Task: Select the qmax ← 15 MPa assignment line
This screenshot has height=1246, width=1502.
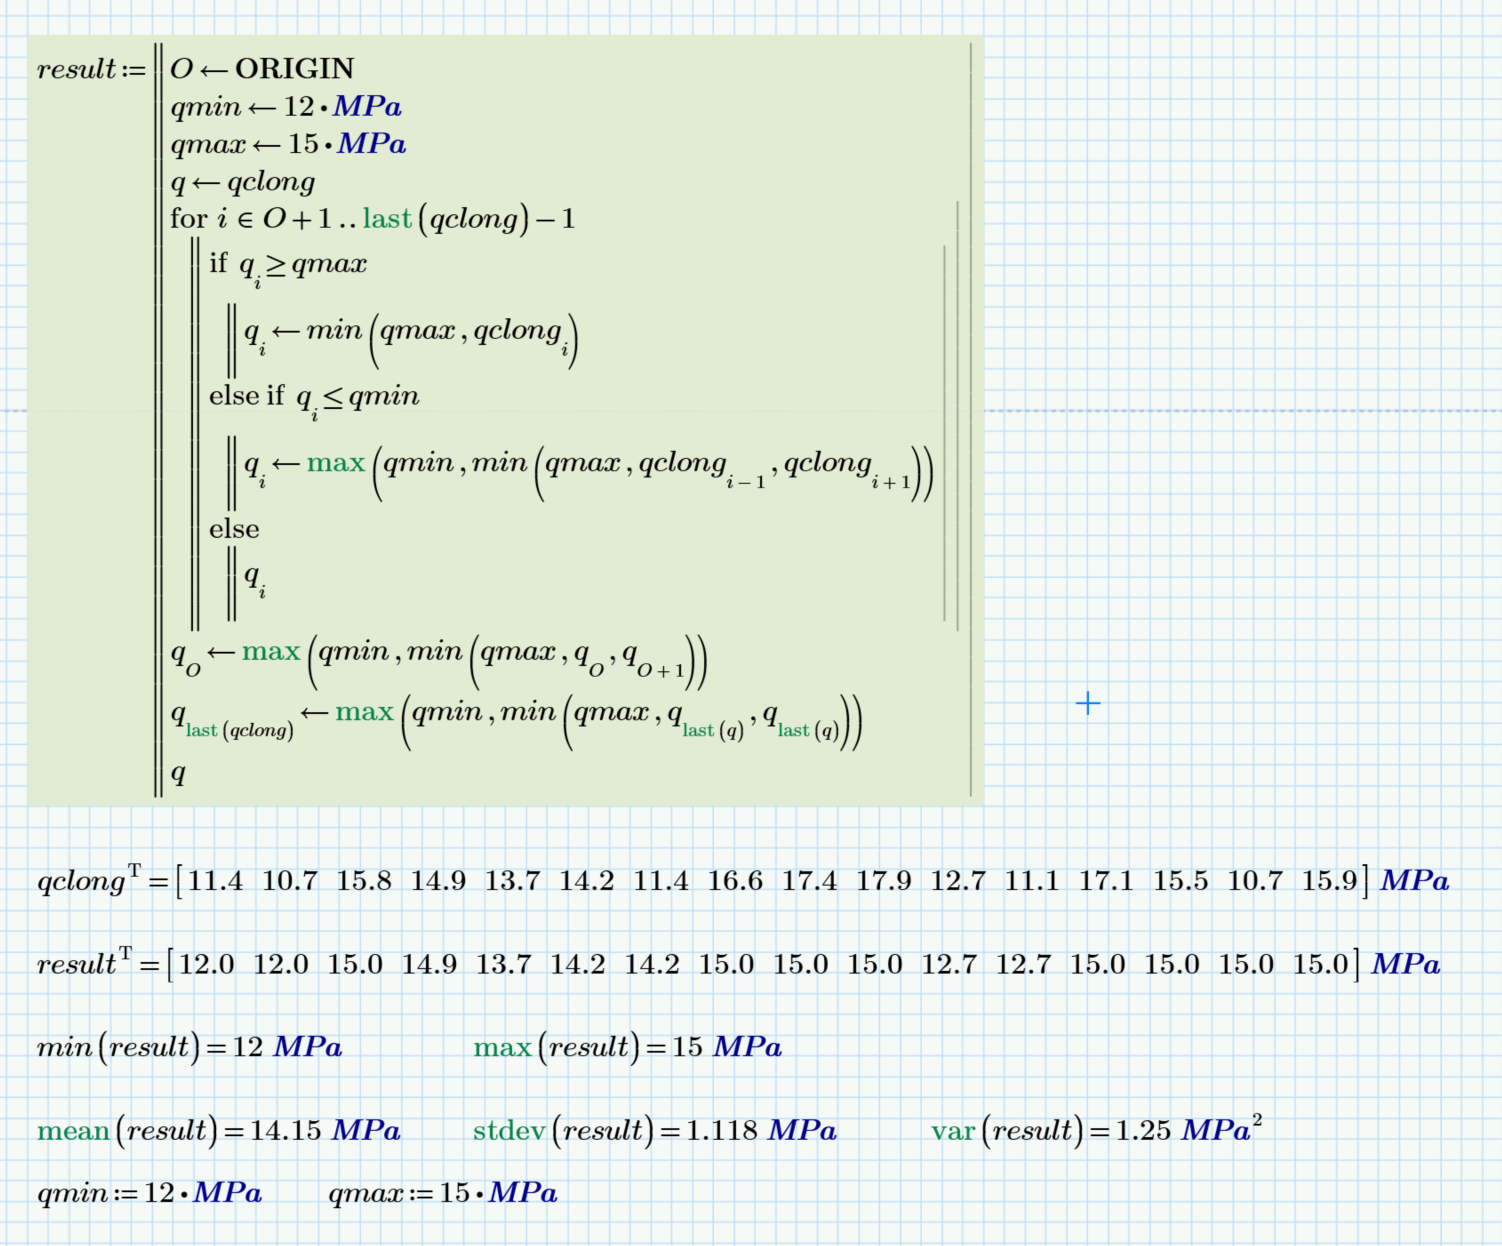Action: click(x=287, y=144)
